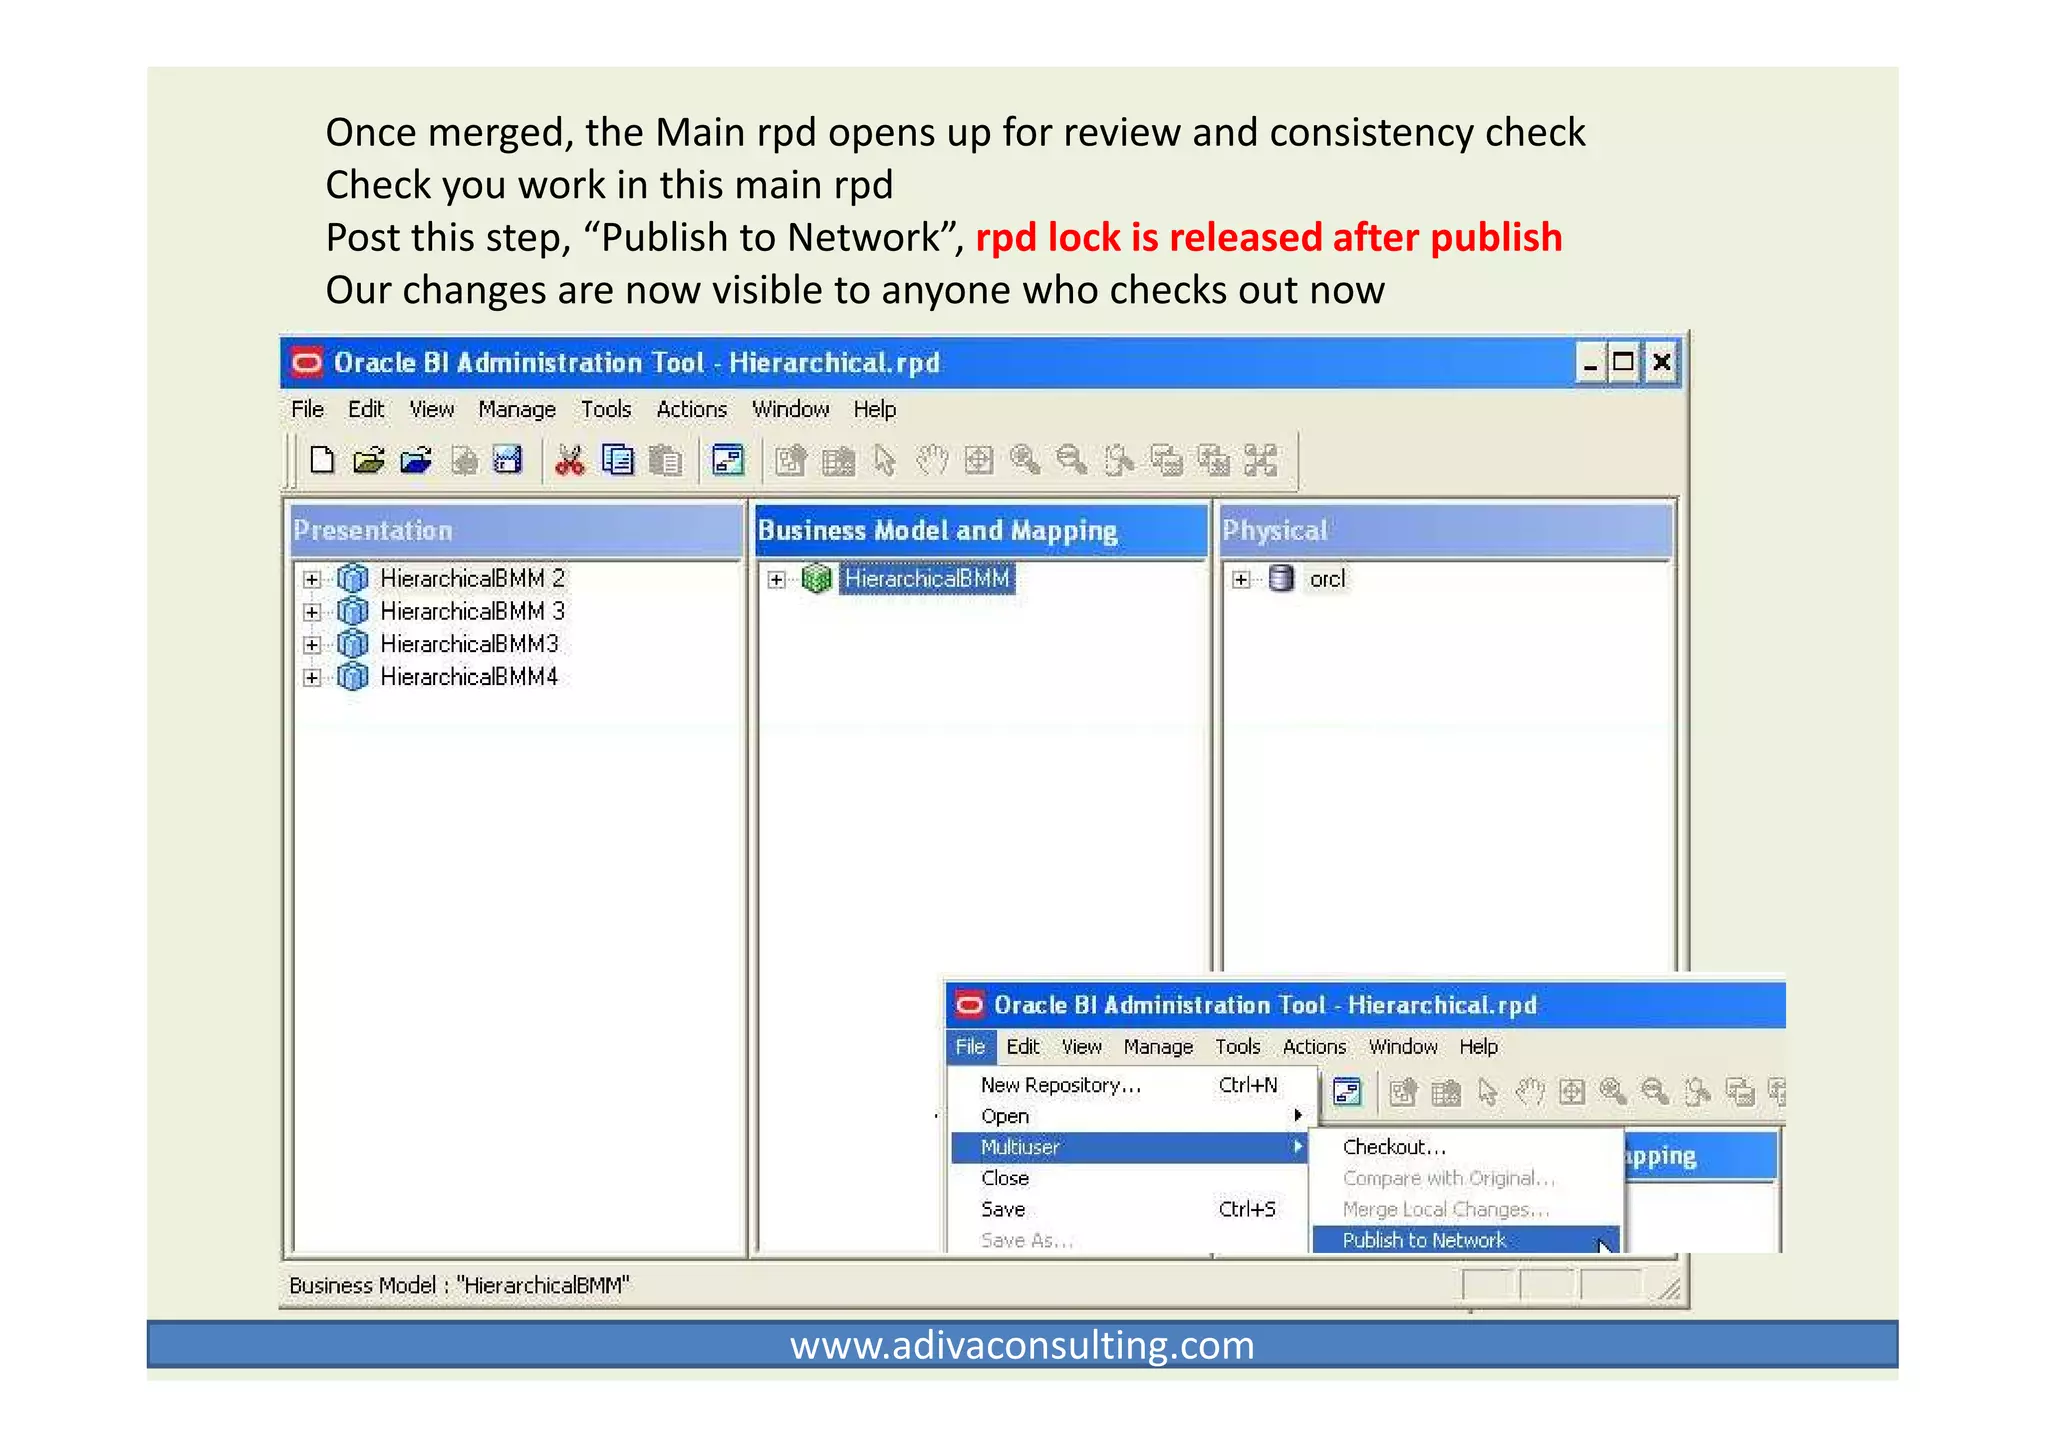The image size is (2048, 1448).
Task: Click the Presentation pane header
Action: (x=516, y=530)
